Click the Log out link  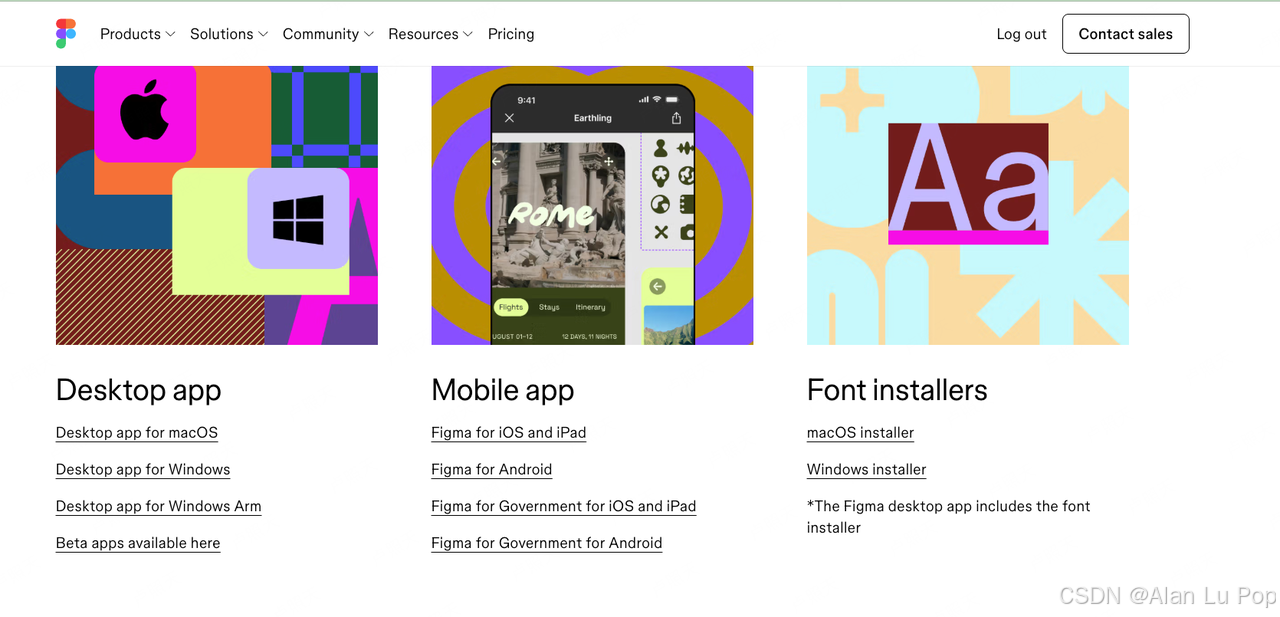coord(1021,34)
